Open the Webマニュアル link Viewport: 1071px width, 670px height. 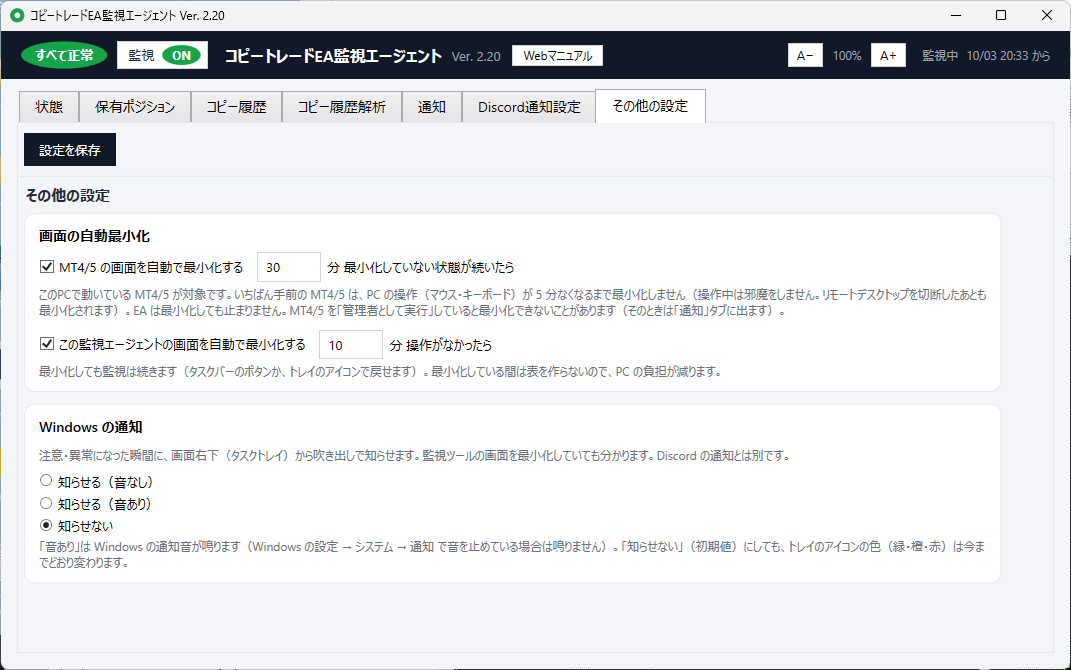[x=557, y=55]
